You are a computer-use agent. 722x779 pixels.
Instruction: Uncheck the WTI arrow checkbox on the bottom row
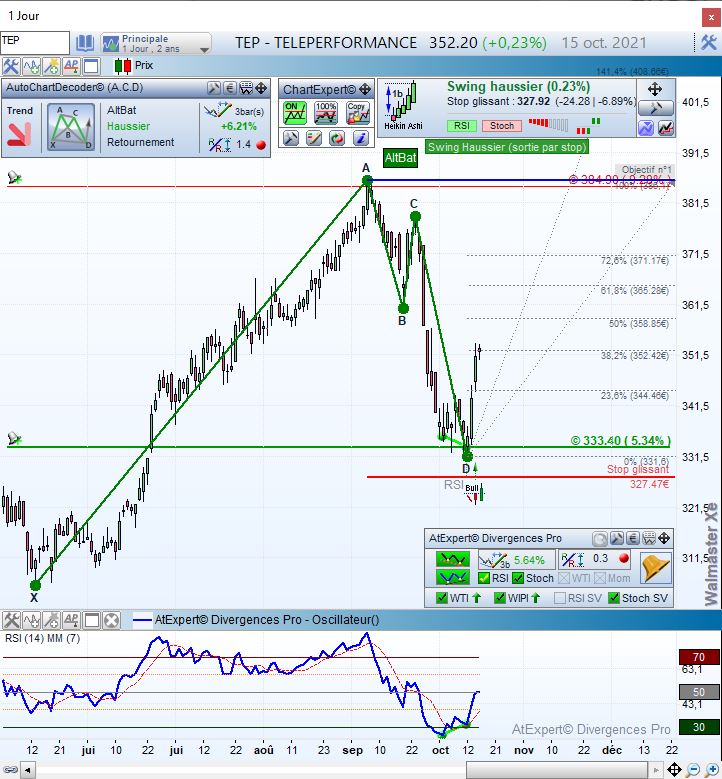[441, 598]
